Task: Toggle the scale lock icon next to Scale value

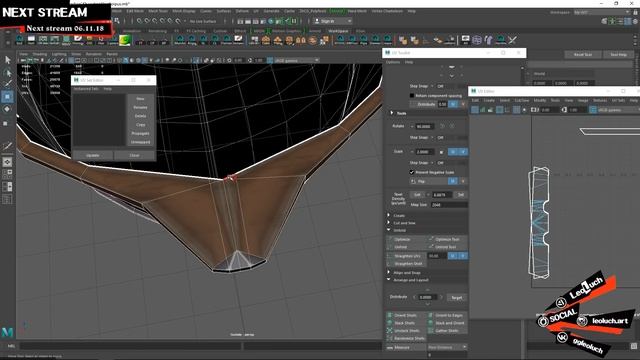Action: (x=441, y=152)
